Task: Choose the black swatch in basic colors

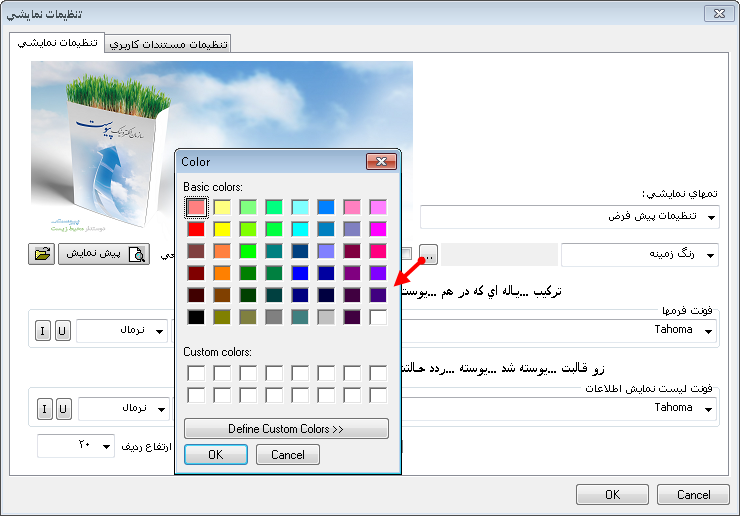Action: 197,317
